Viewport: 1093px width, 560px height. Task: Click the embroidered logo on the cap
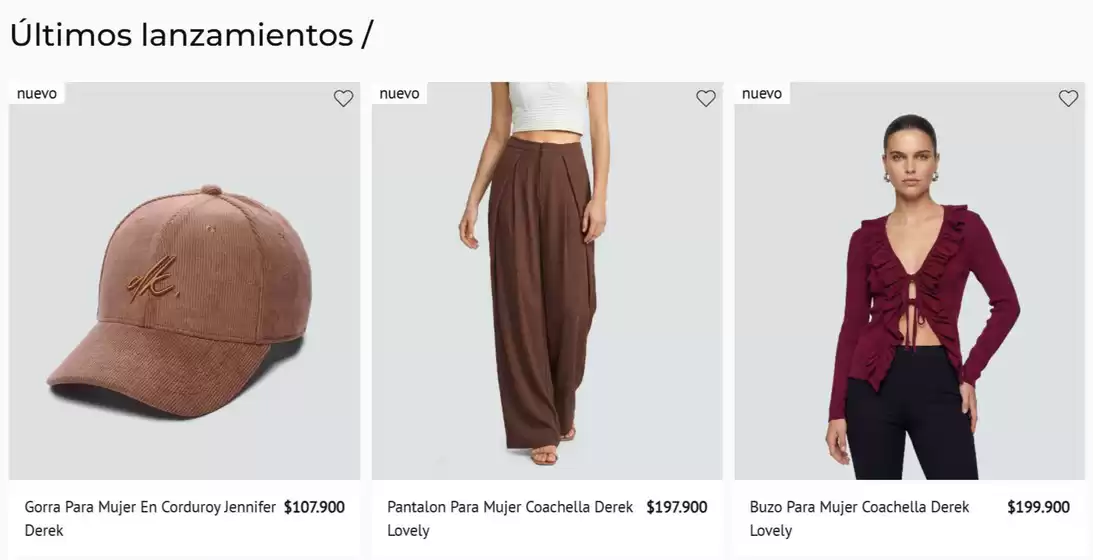[x=150, y=286]
